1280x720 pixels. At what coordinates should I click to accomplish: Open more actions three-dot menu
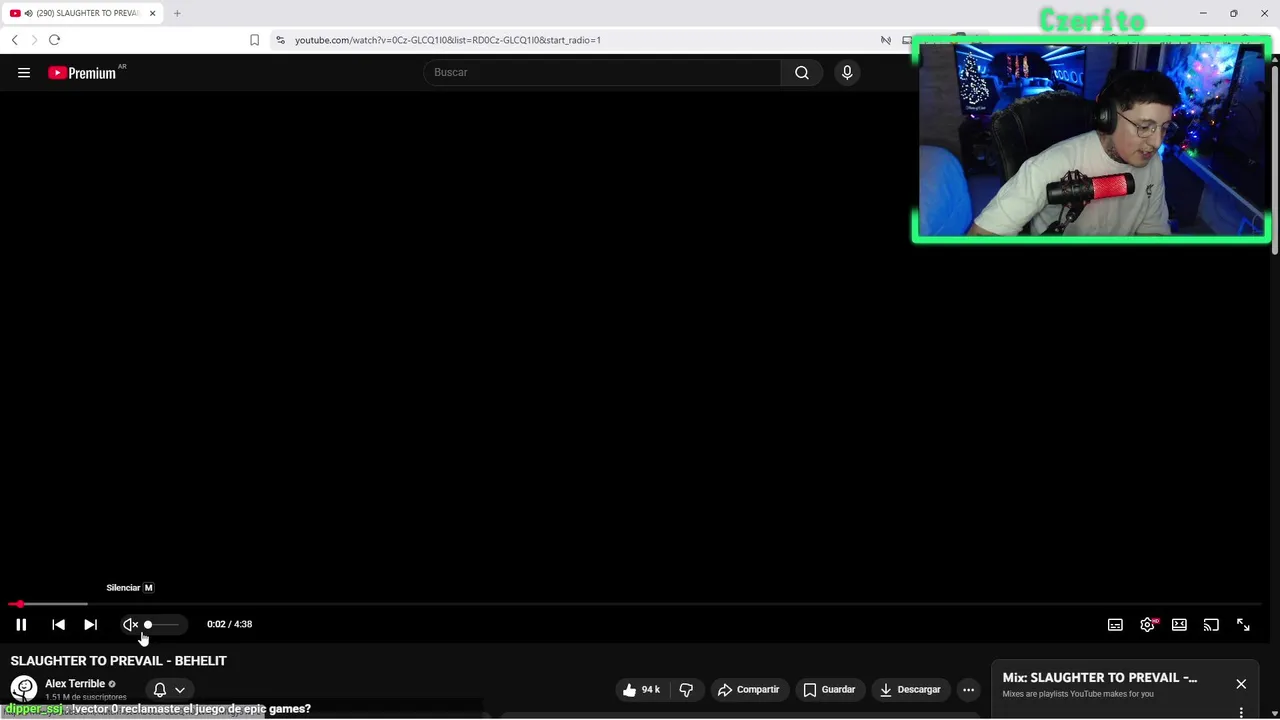(x=968, y=689)
